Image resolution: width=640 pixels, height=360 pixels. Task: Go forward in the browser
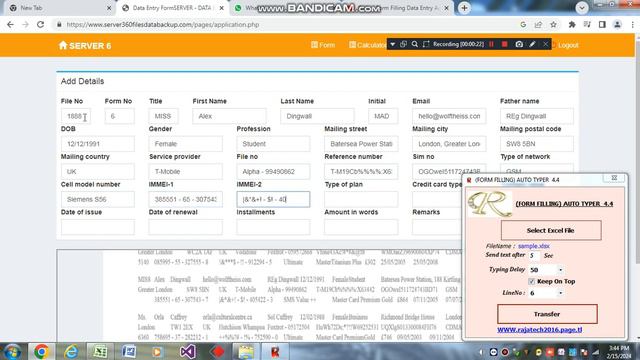tap(25, 24)
